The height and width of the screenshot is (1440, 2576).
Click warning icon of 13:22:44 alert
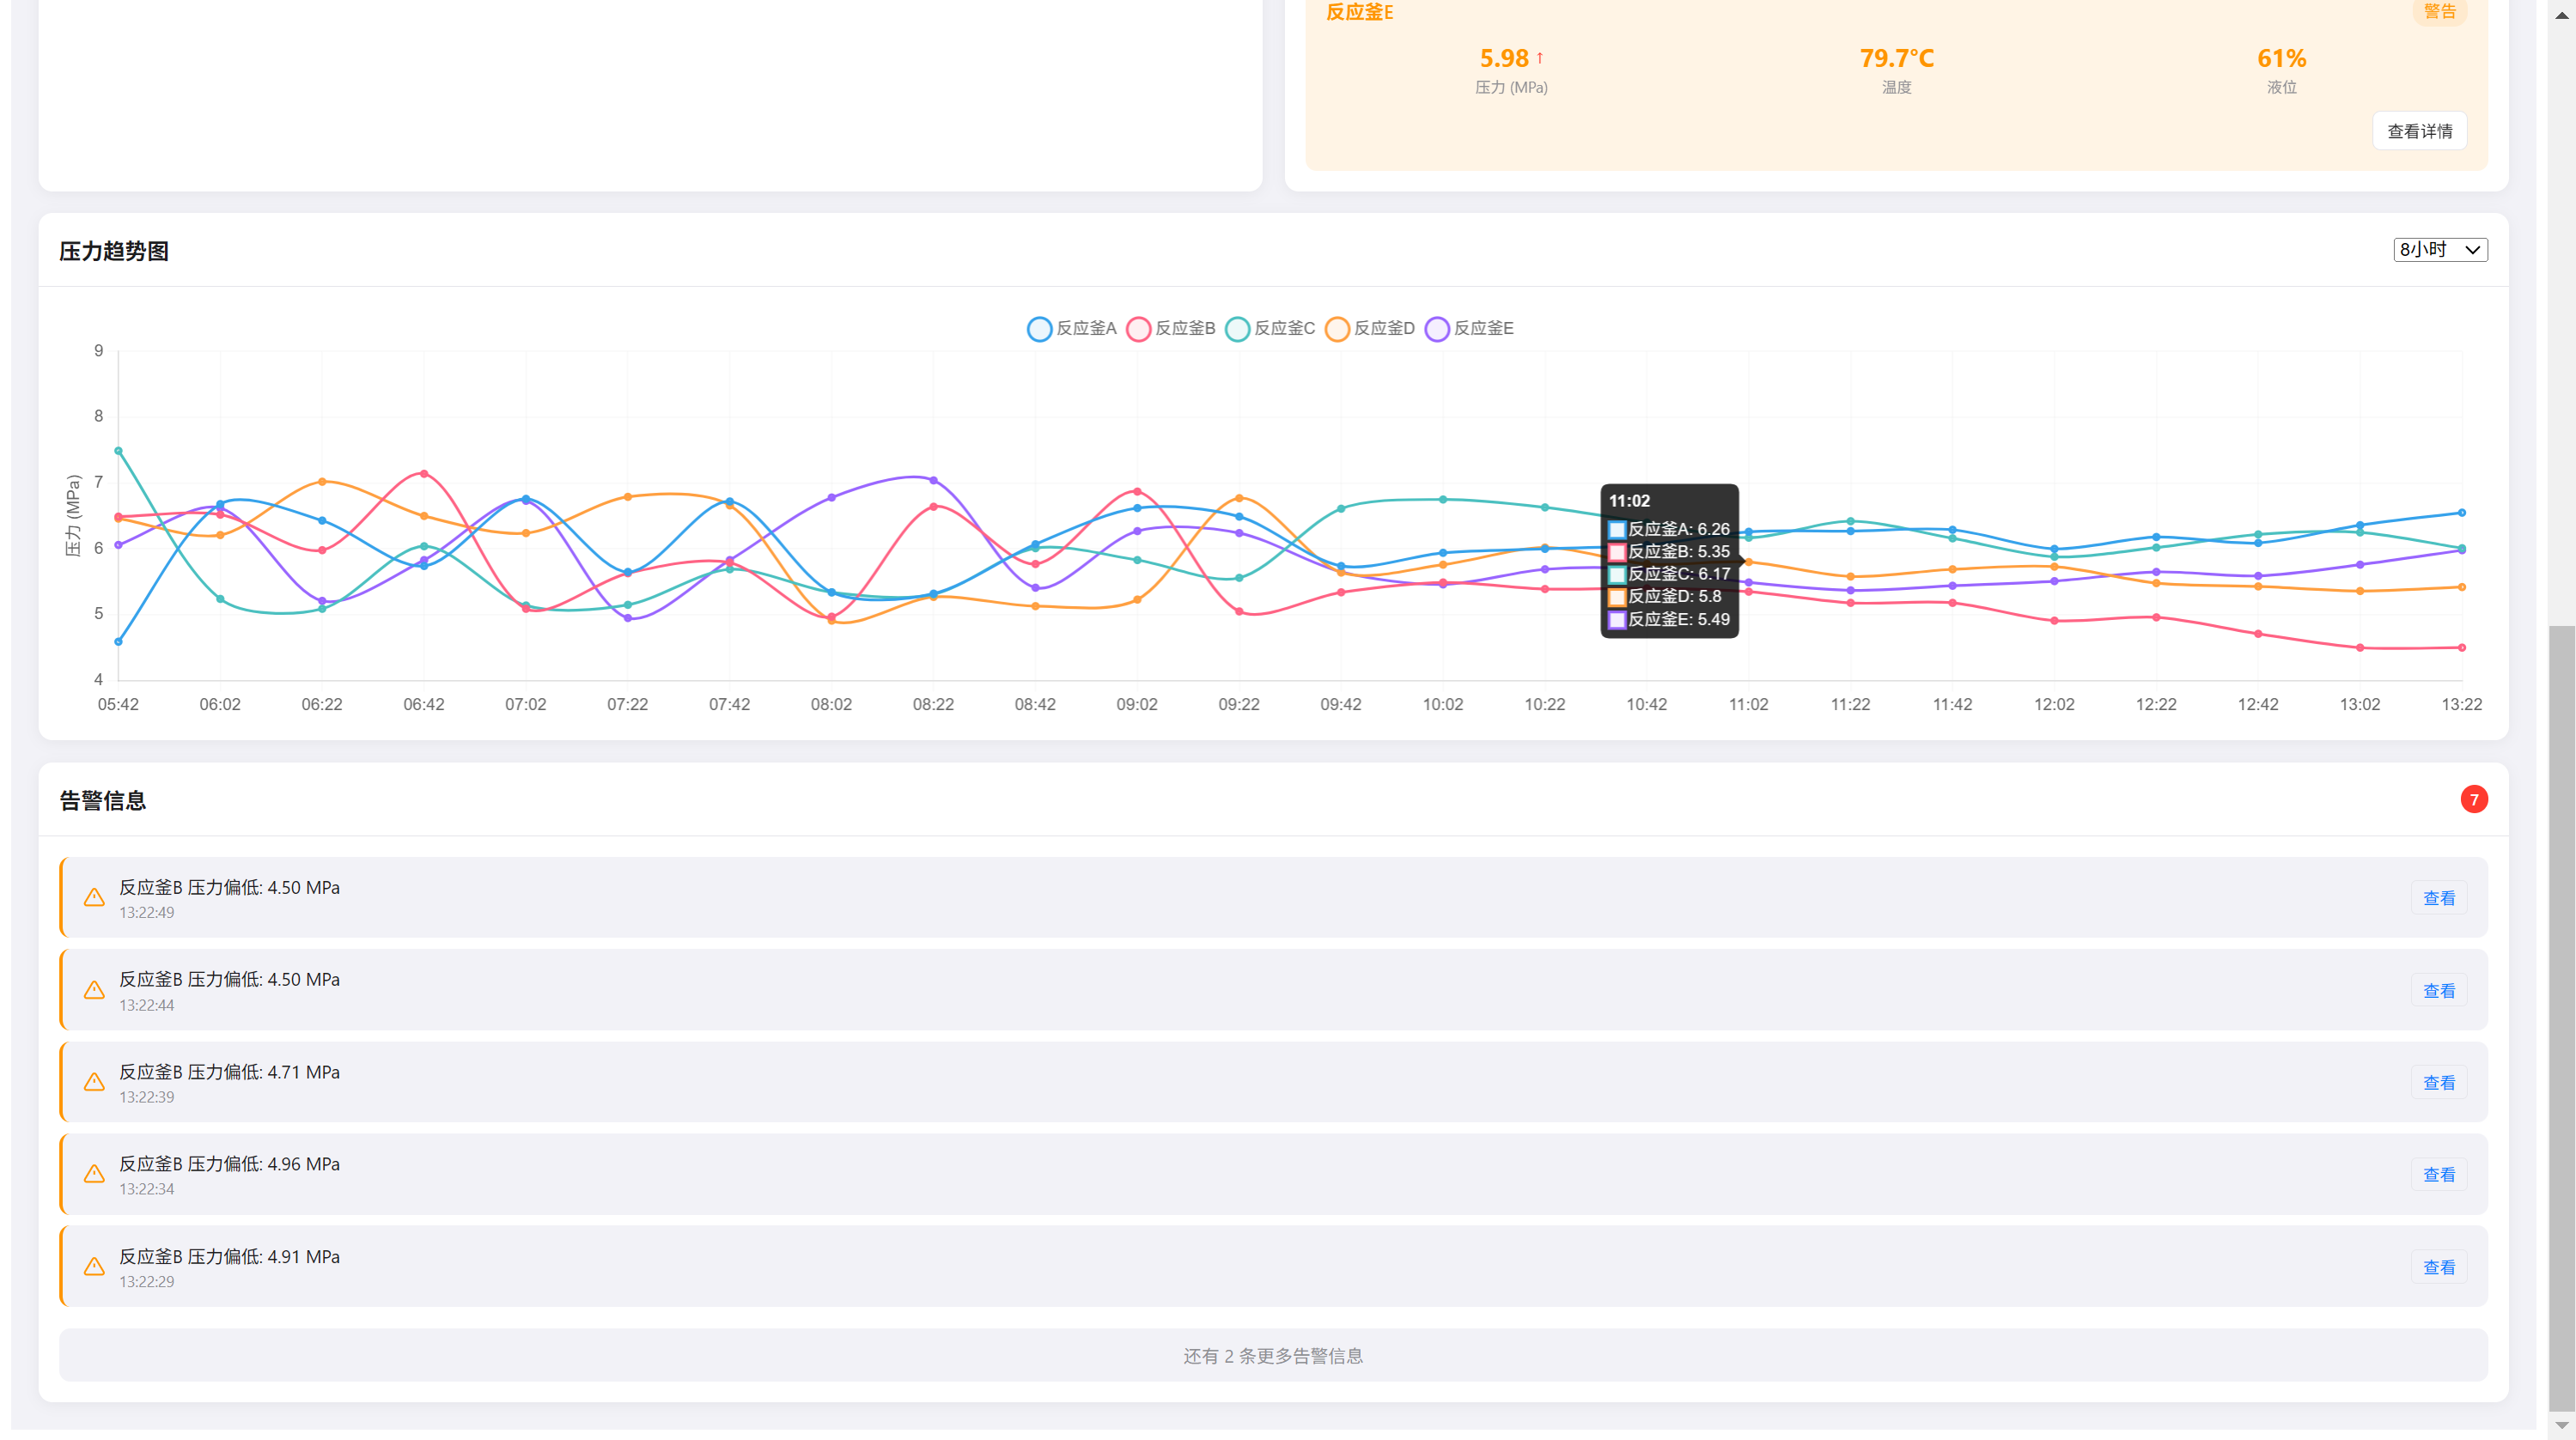[94, 990]
